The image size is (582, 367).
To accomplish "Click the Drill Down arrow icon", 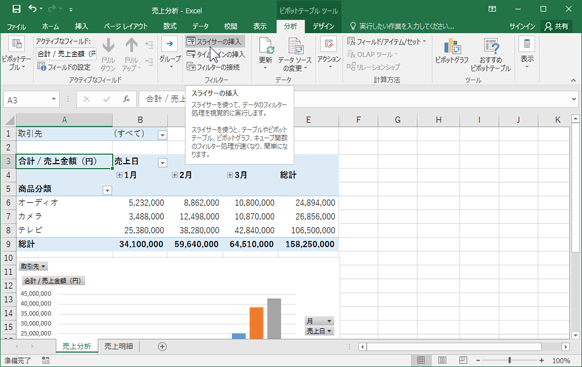I will (x=108, y=46).
